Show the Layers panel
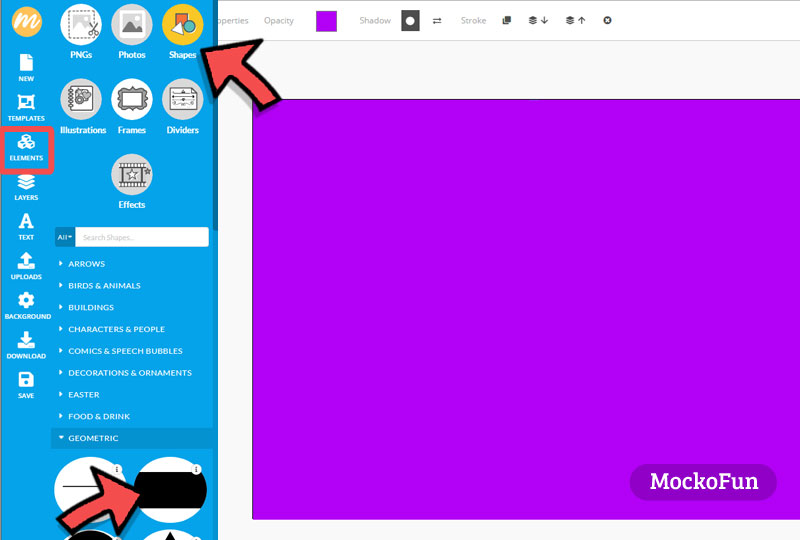This screenshot has height=540, width=800. click(x=26, y=187)
